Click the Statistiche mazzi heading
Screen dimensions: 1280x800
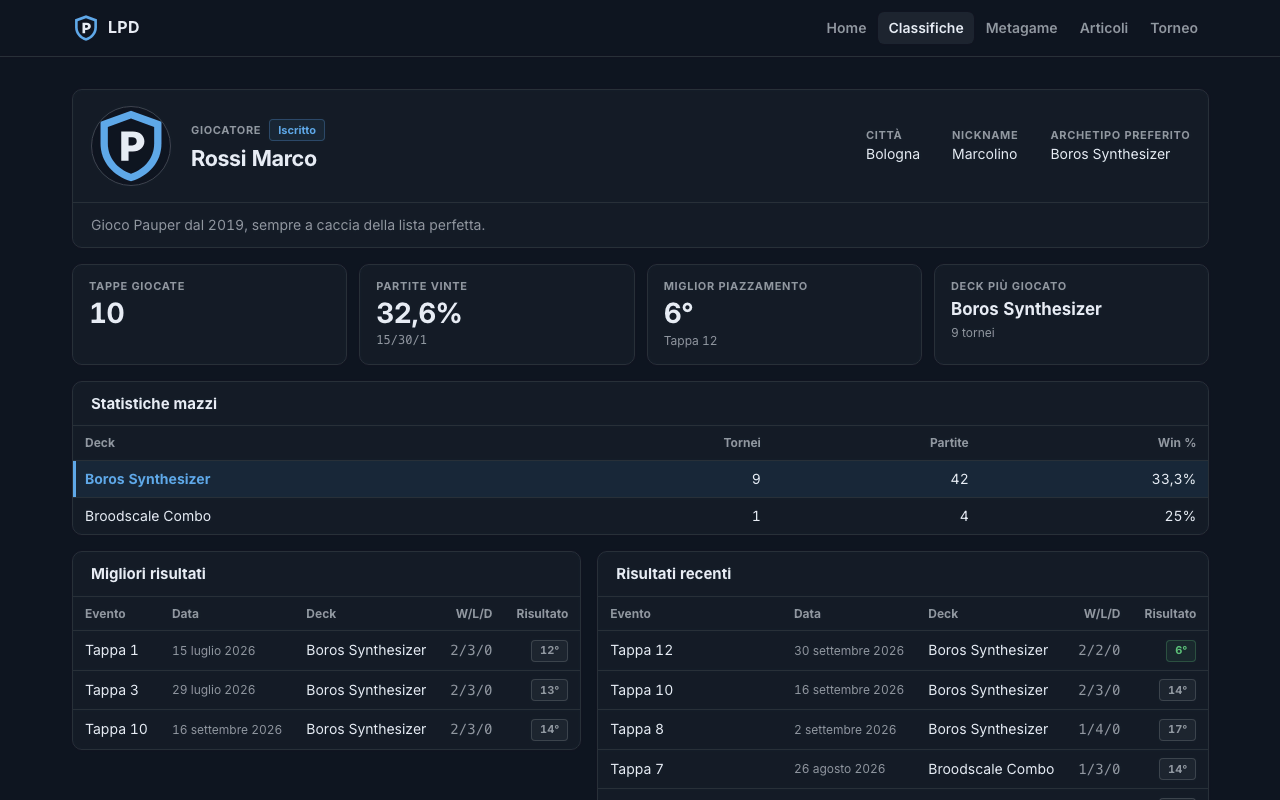click(154, 404)
